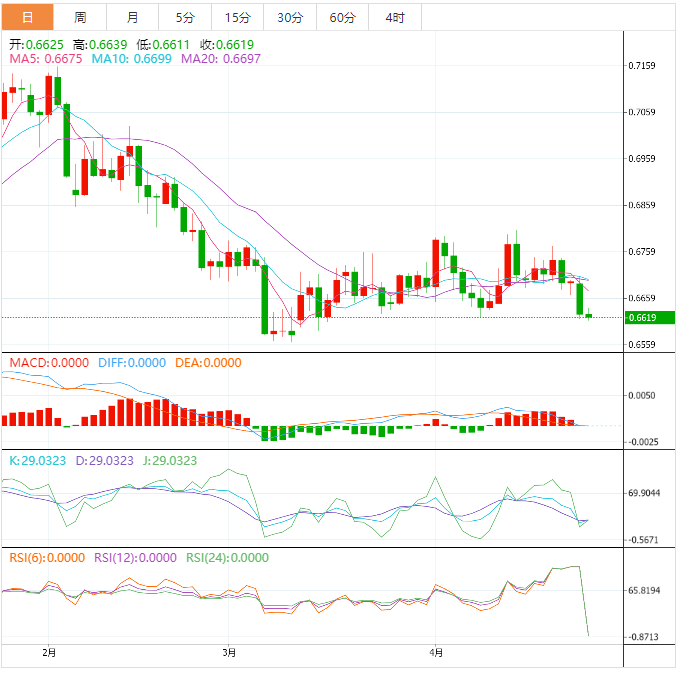
Task: Select the DIFF value label
Action: coord(132,363)
